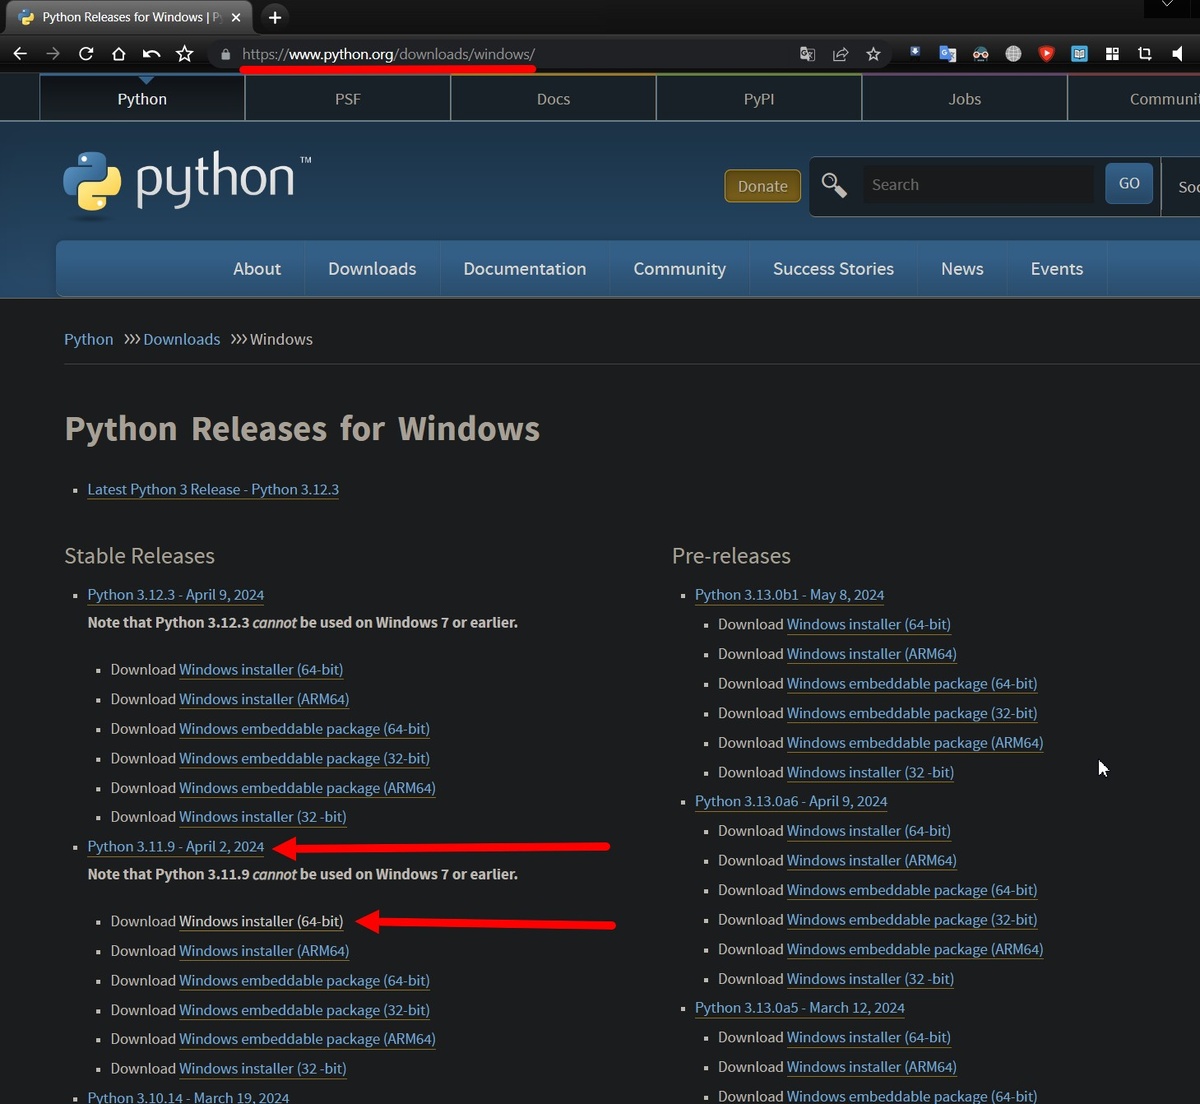Click the python logo in the site header
The height and width of the screenshot is (1104, 1200).
pos(188,184)
